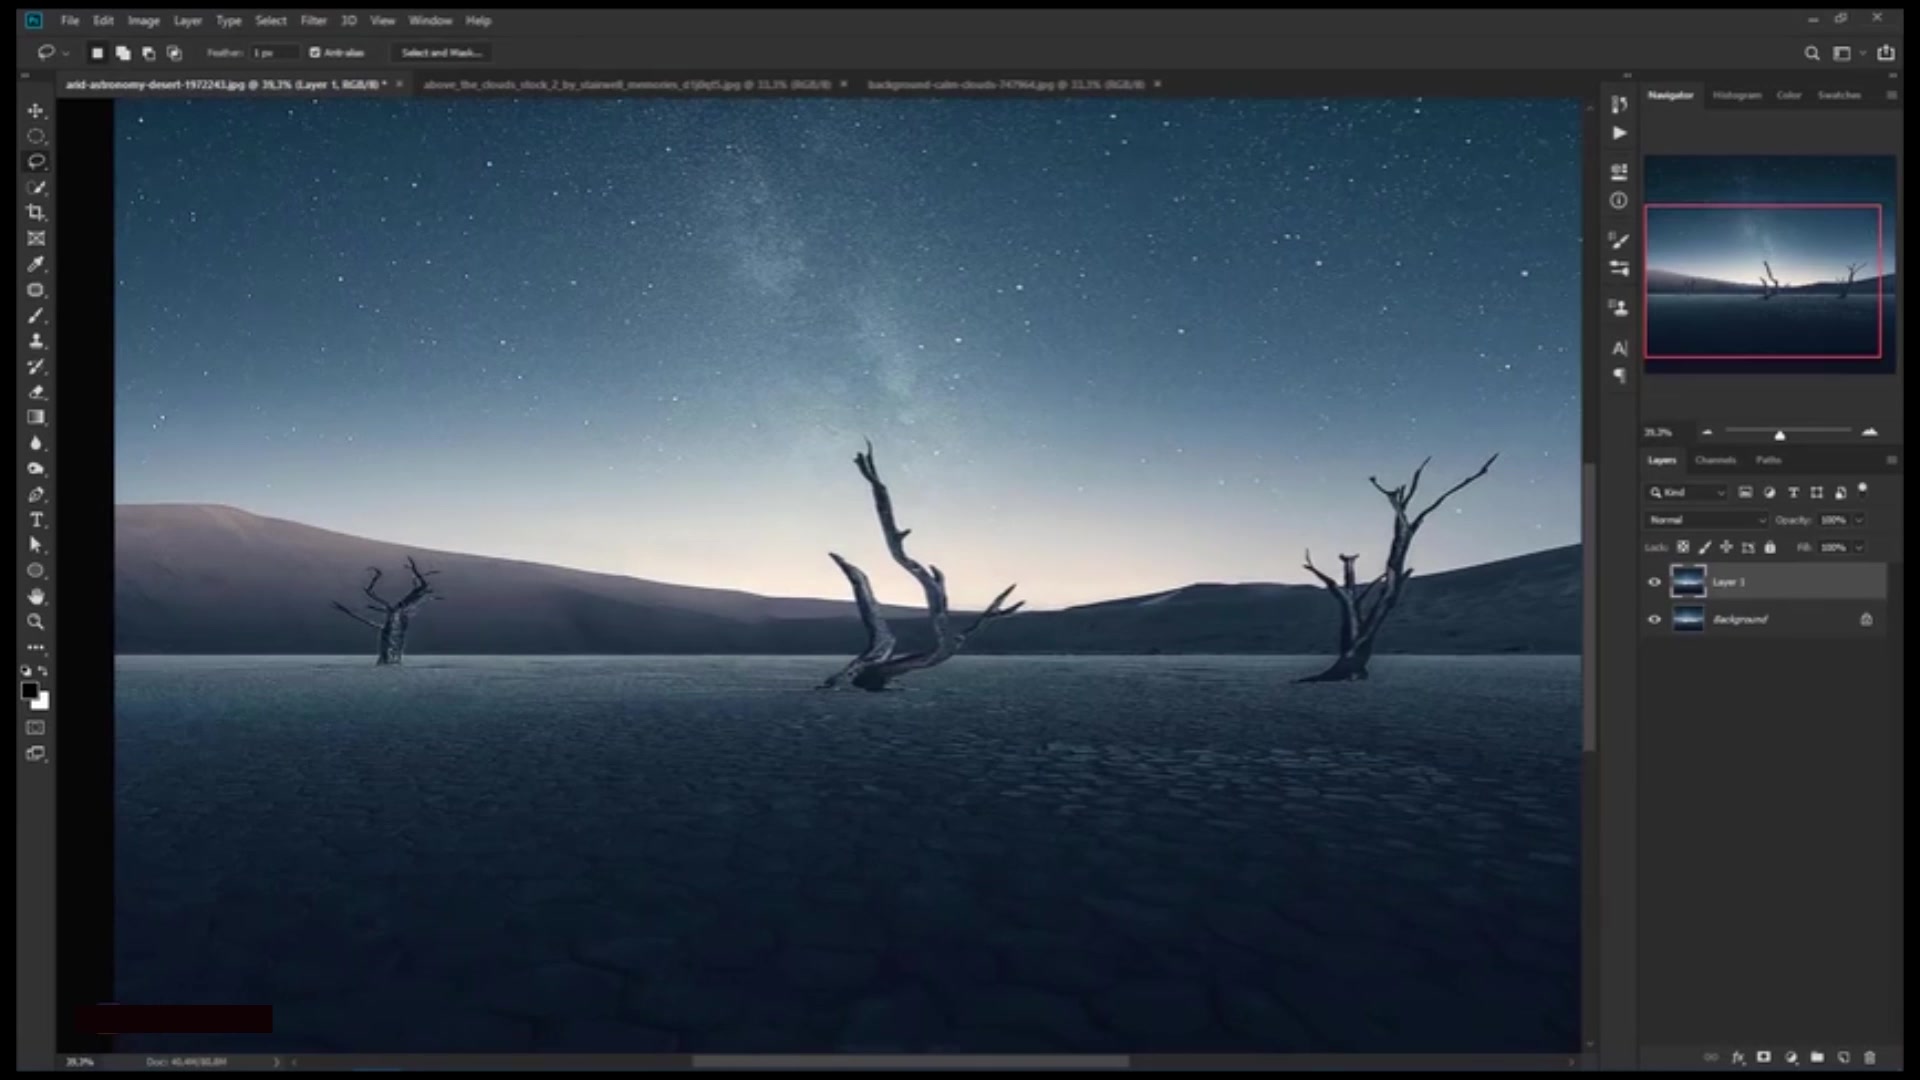The height and width of the screenshot is (1080, 1920).
Task: Select the Clone Stamp tool
Action: (x=36, y=341)
